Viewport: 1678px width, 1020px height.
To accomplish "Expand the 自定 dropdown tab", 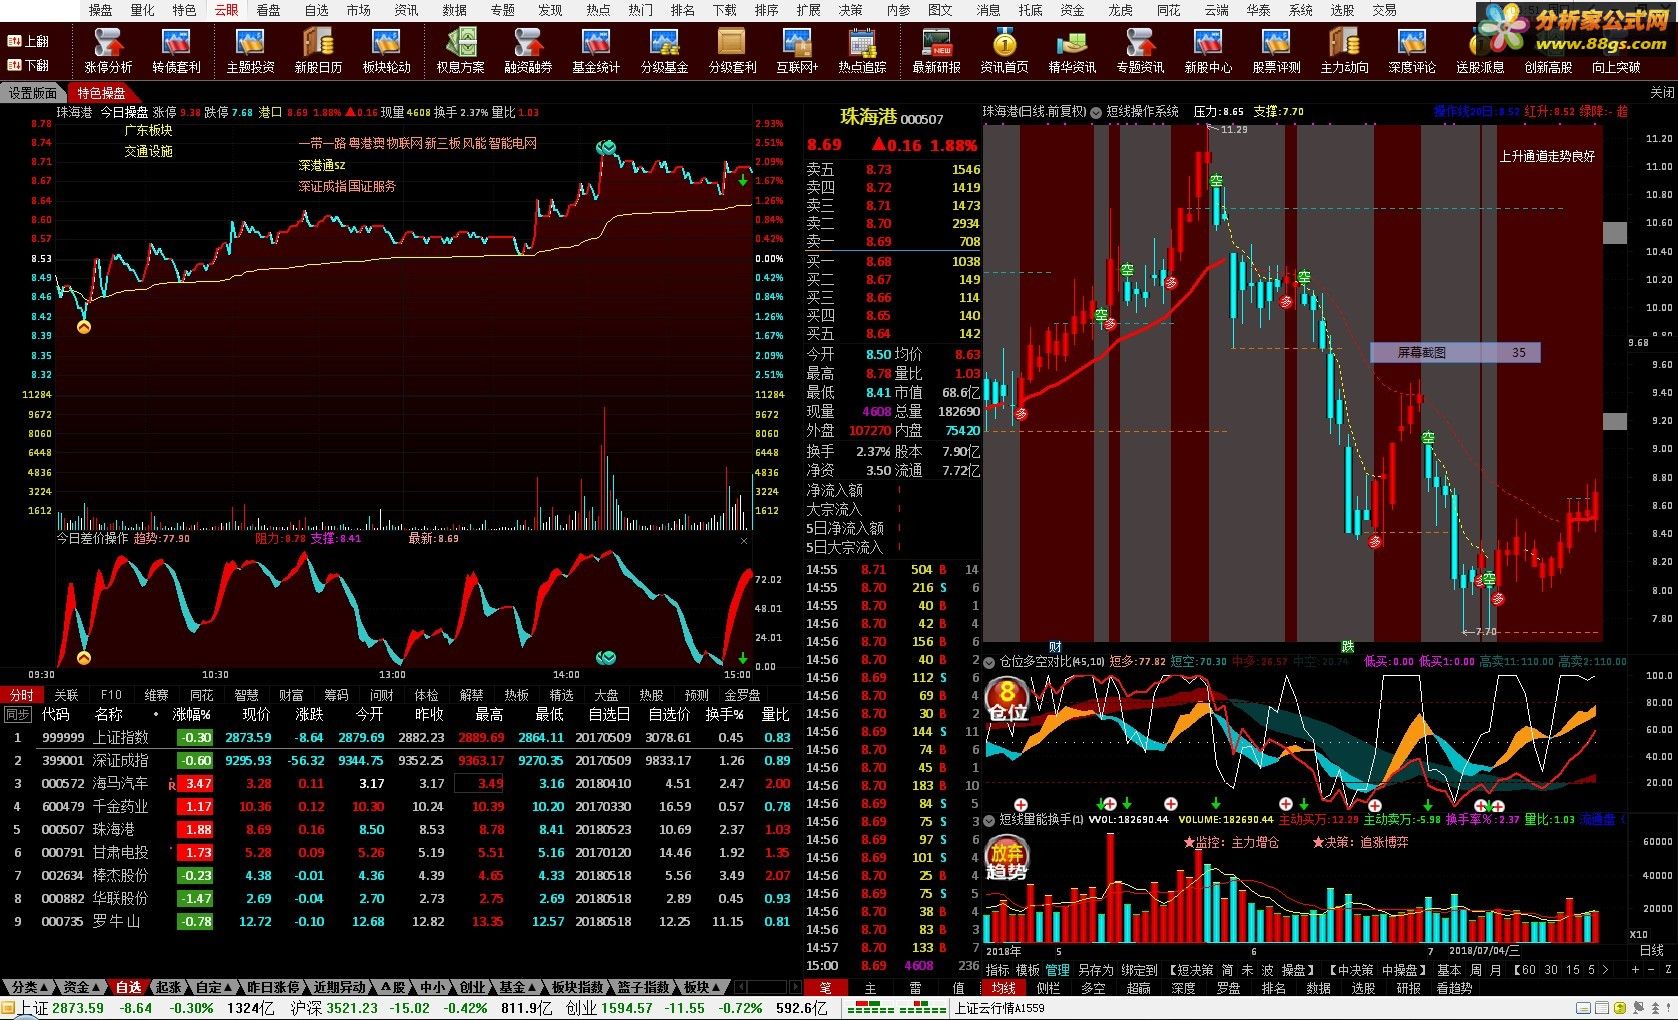I will (x=214, y=987).
